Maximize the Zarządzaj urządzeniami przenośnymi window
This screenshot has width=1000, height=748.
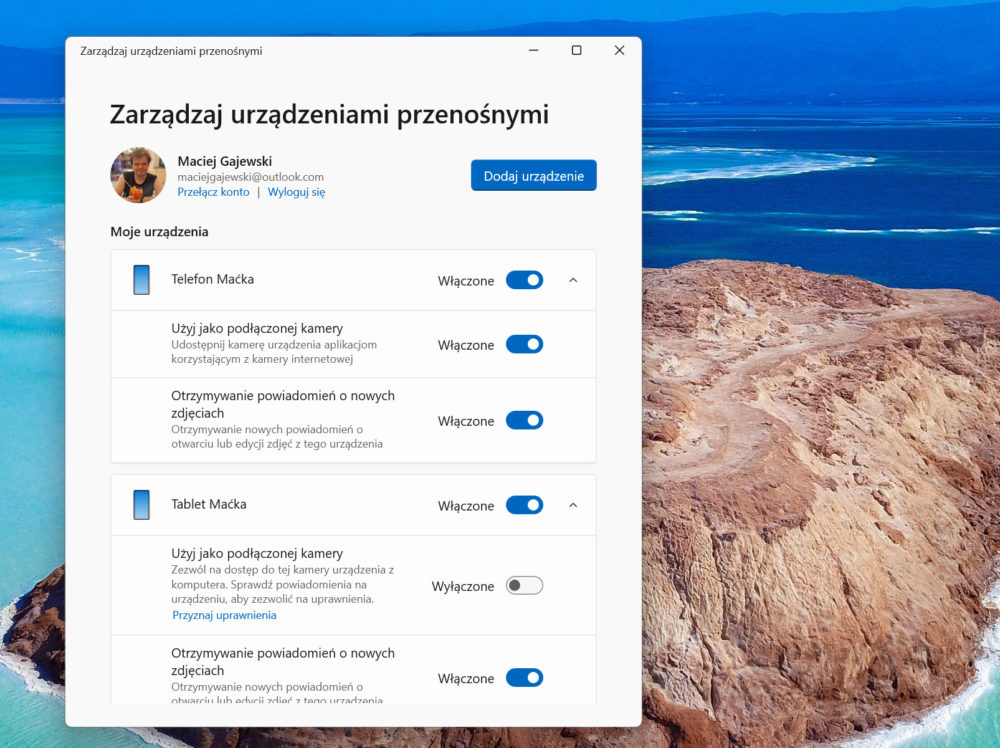[577, 50]
